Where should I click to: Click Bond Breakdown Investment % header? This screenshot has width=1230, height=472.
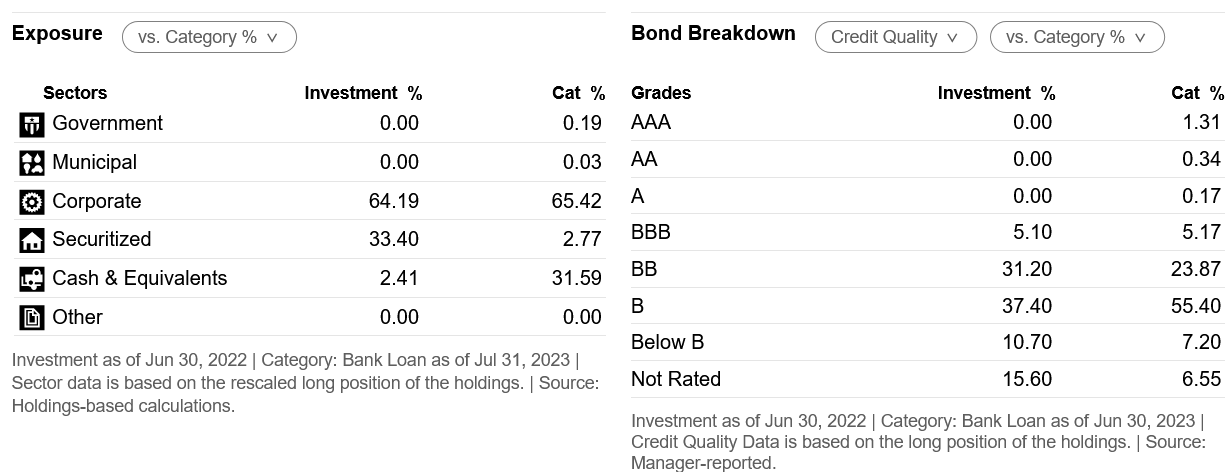996,93
